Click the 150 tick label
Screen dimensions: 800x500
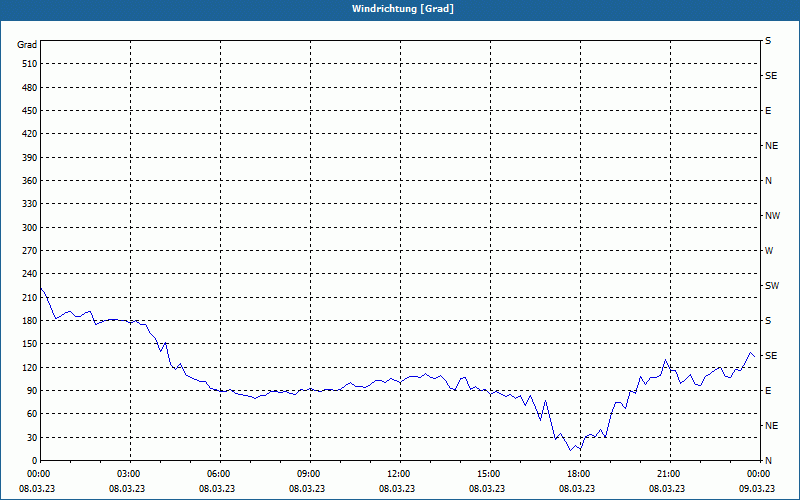30,344
